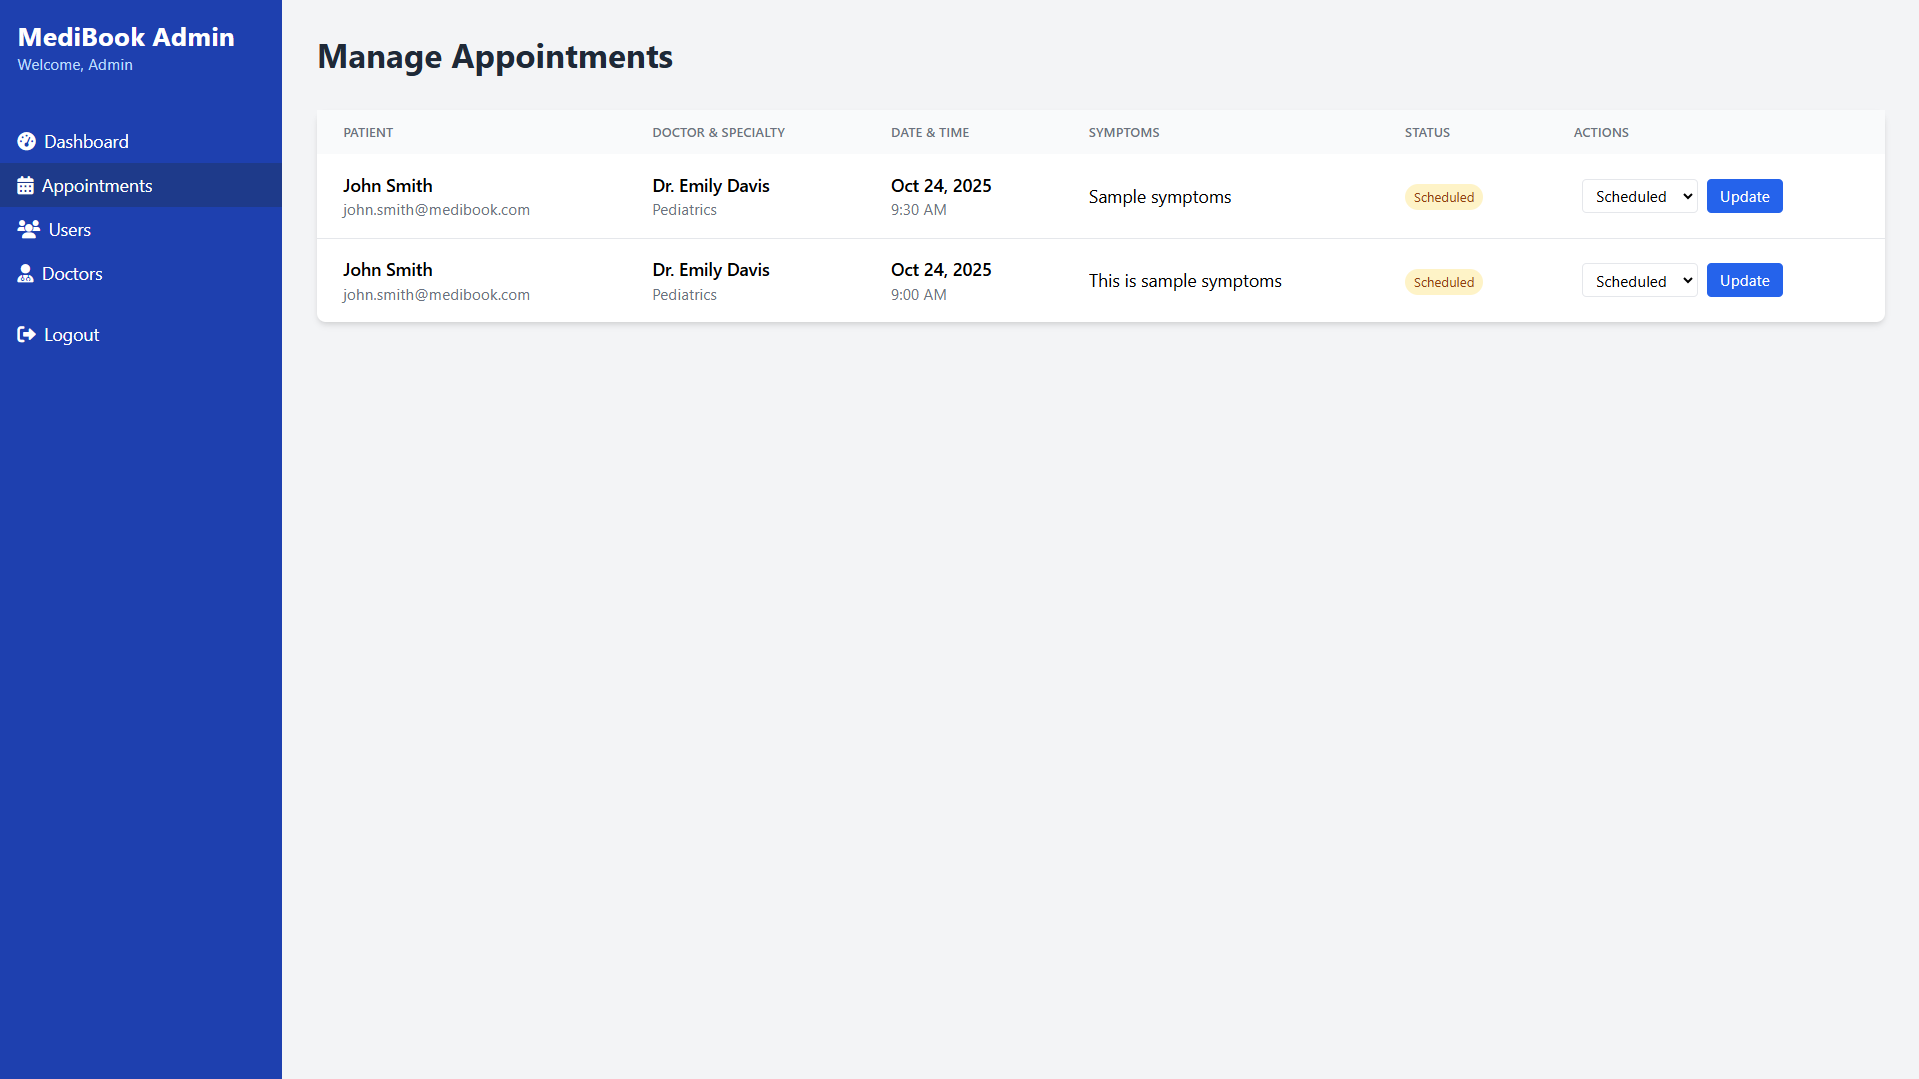Click the Users group icon

(x=29, y=230)
